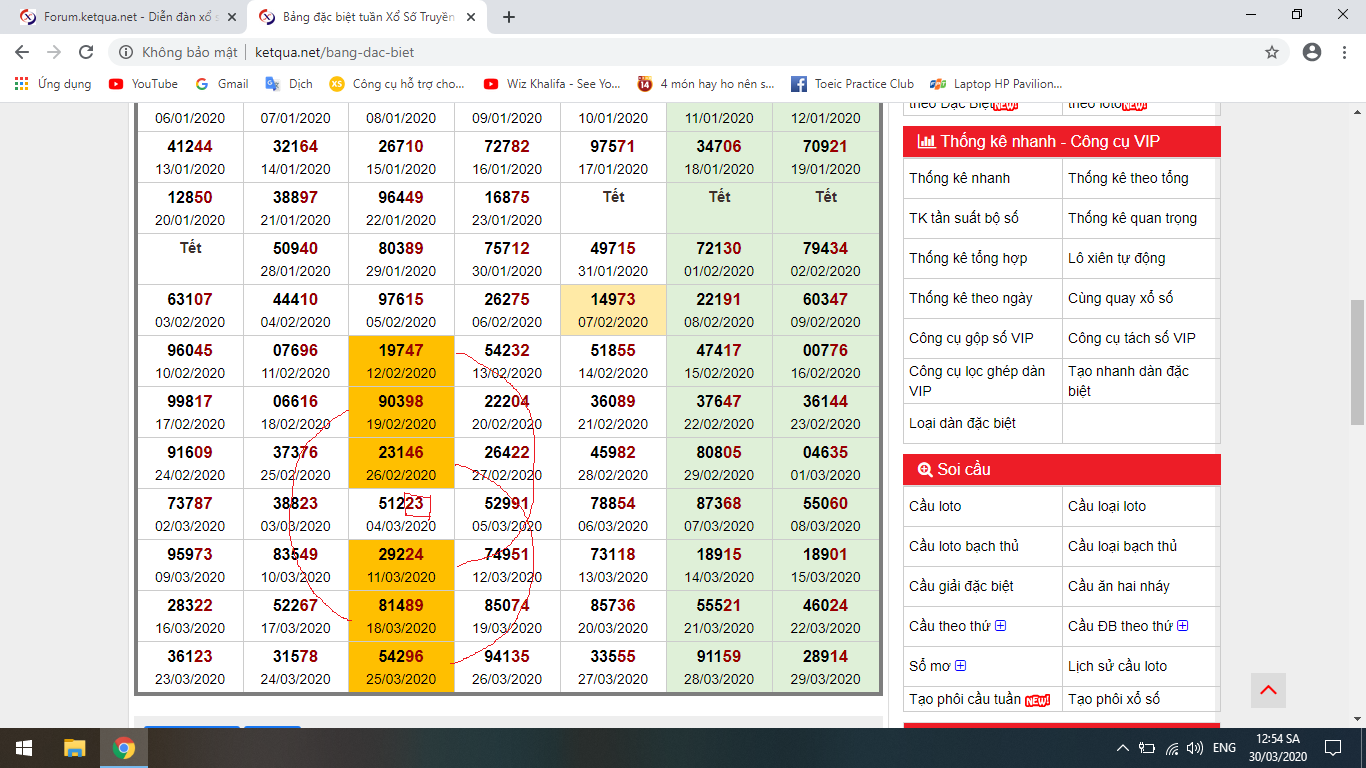
Task: Switch to the Forum.ketqua.net tab
Action: pos(130,17)
